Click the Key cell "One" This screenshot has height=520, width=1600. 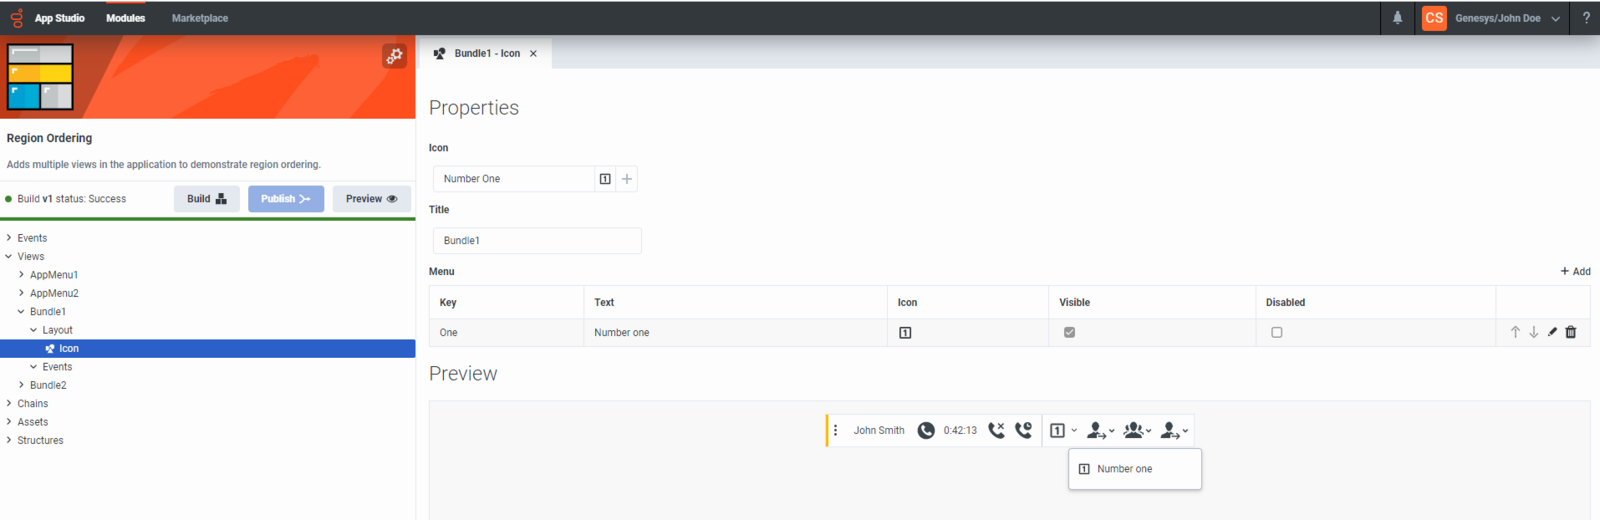click(x=506, y=333)
